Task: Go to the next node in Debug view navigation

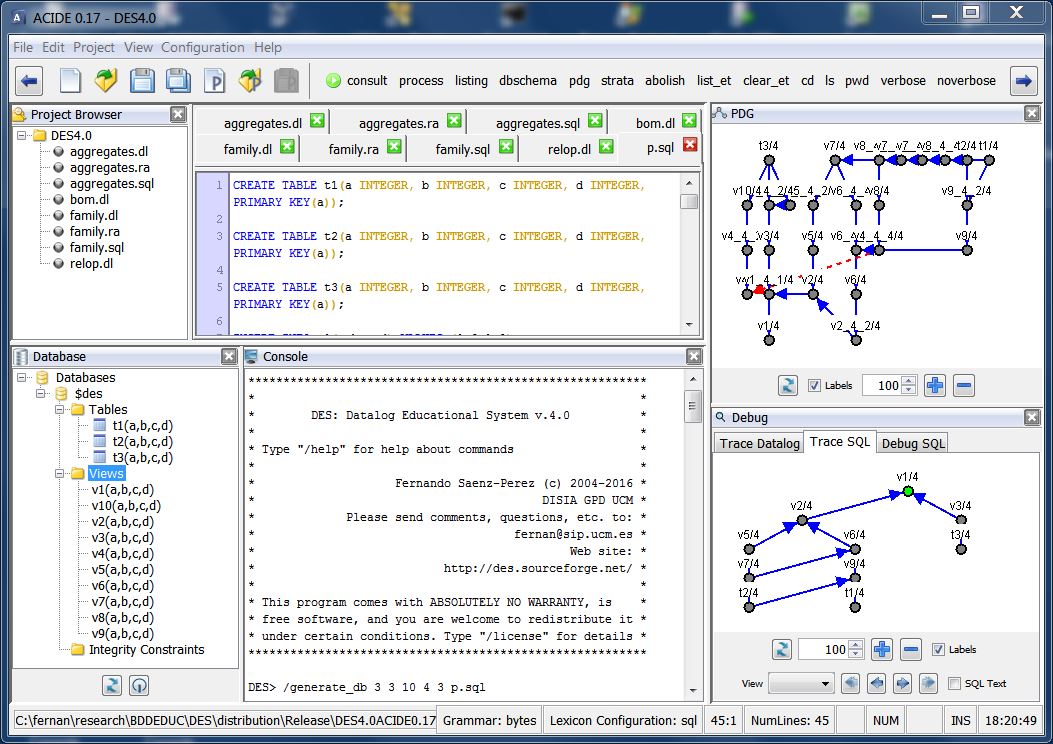Action: click(903, 684)
